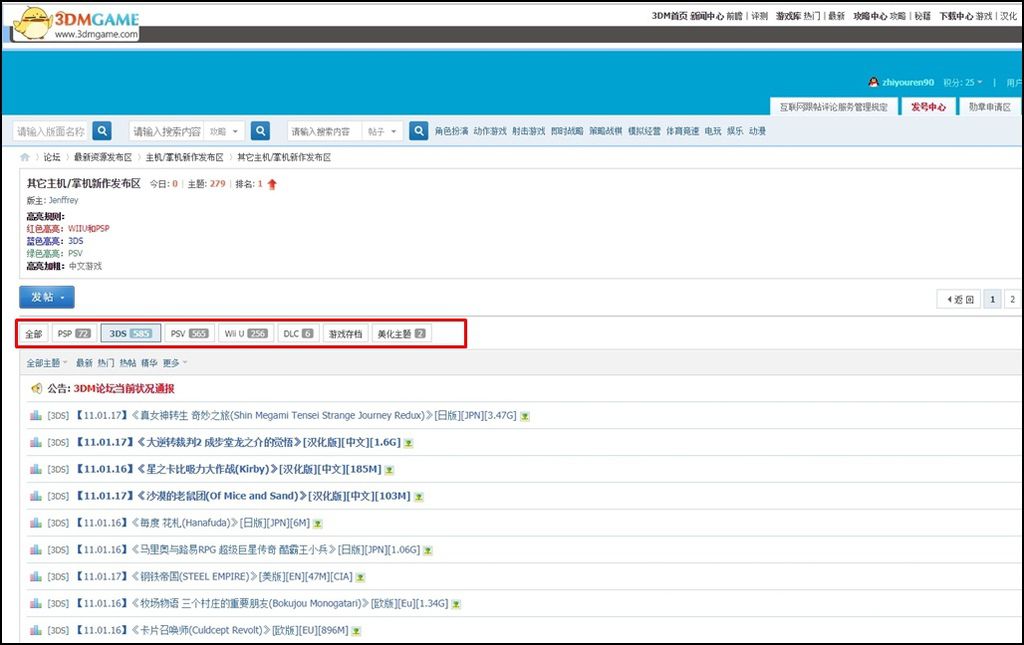Open the 帖子 search type dropdown
Viewport: 1024px width, 645px height.
pos(383,131)
